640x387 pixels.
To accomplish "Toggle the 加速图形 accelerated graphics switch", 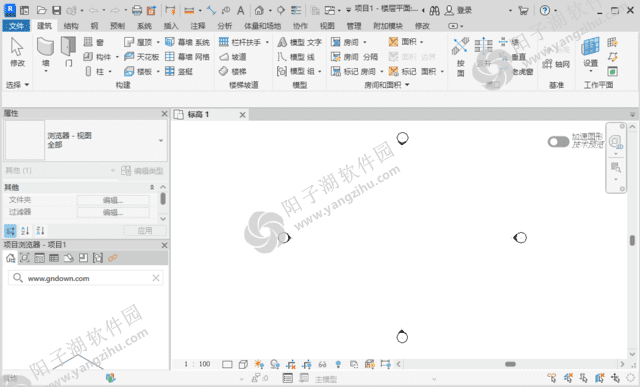I will click(558, 142).
